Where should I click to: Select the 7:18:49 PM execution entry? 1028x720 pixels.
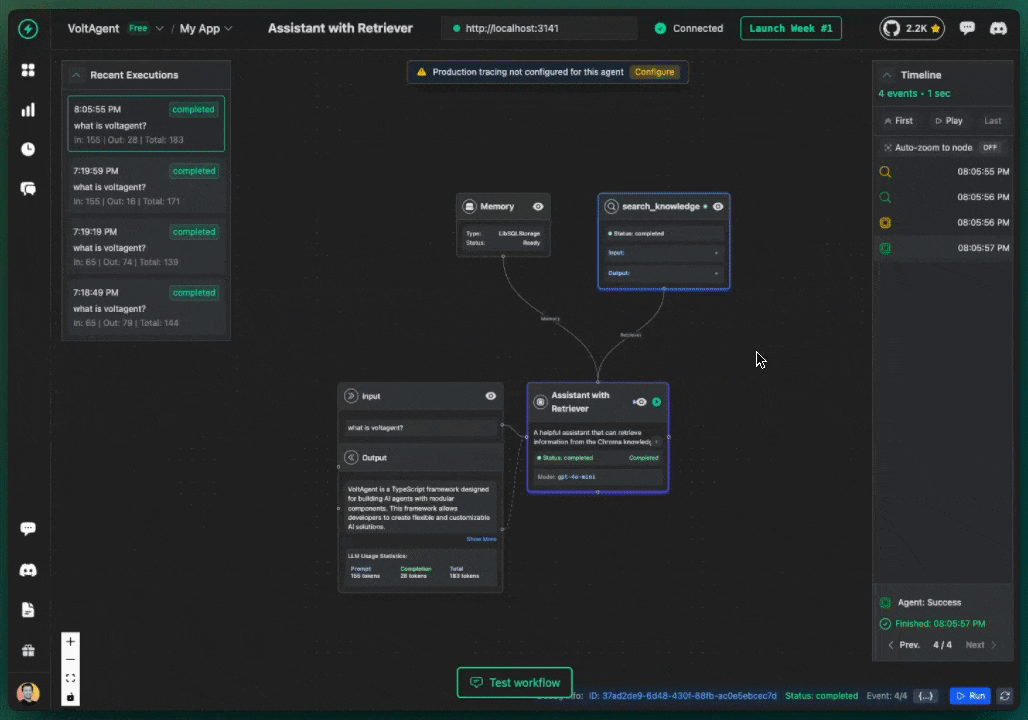[x=146, y=308]
